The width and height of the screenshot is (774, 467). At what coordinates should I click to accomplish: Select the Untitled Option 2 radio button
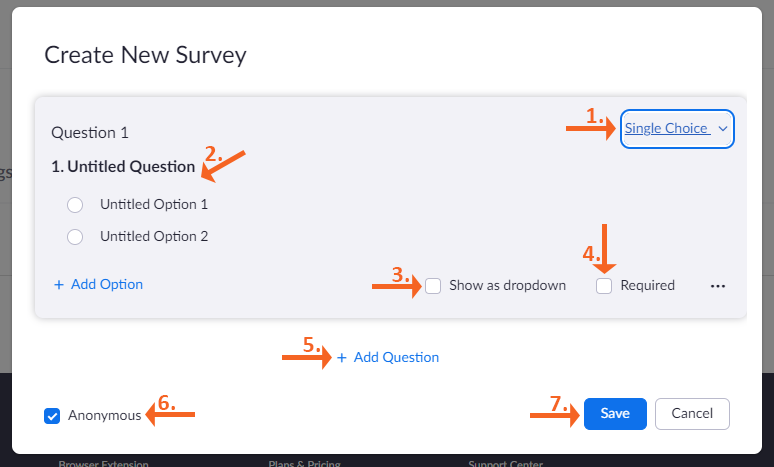(x=74, y=237)
